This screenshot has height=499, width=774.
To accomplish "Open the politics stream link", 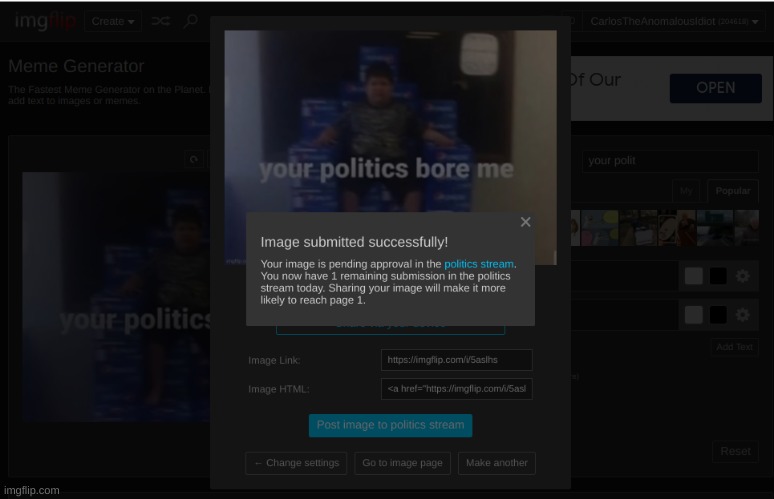I will coord(478,264).
